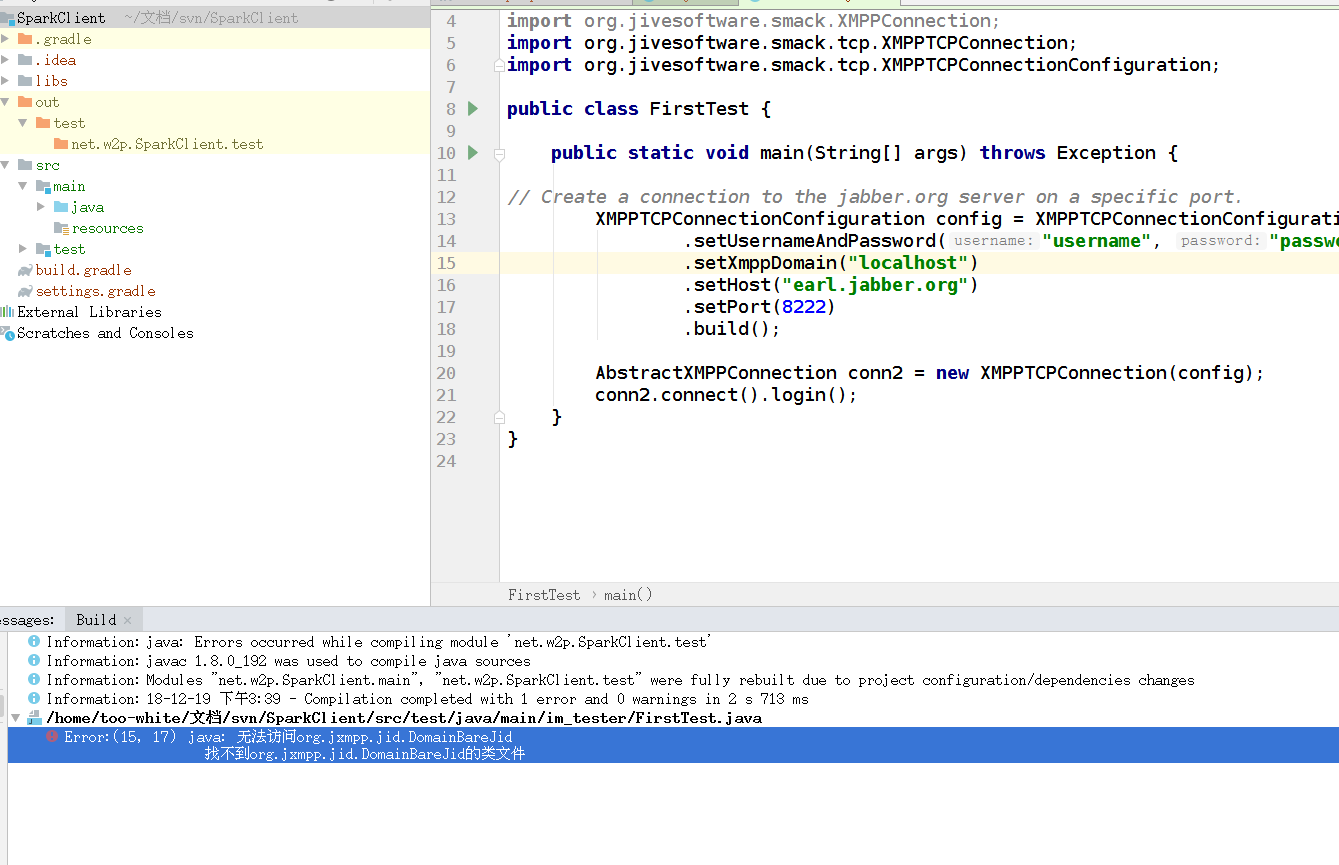Click the libs folder icon
This screenshot has width=1339, height=865.
click(x=25, y=81)
